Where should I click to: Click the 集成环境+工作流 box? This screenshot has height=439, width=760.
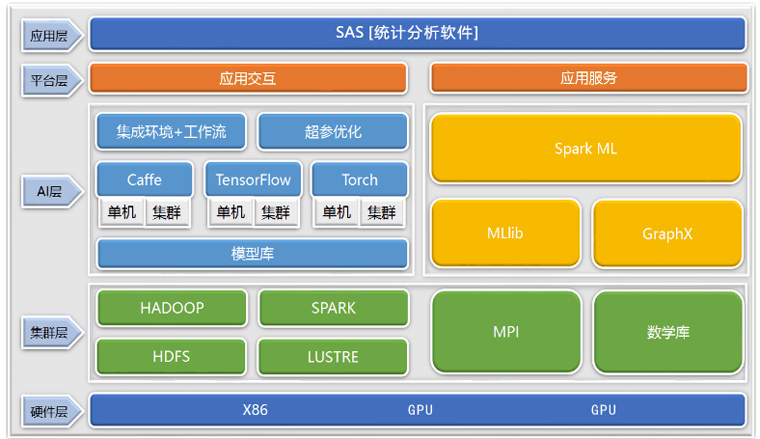pos(171,131)
